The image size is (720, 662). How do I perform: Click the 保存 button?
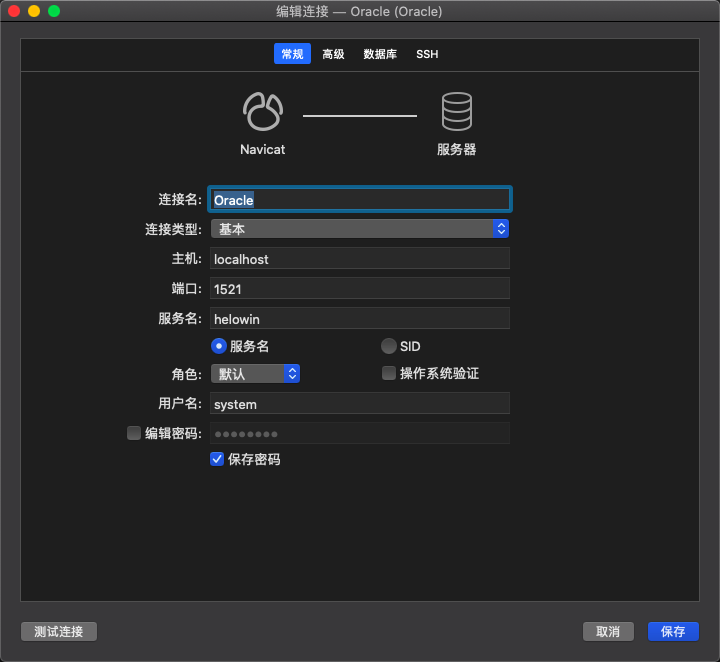(x=673, y=632)
